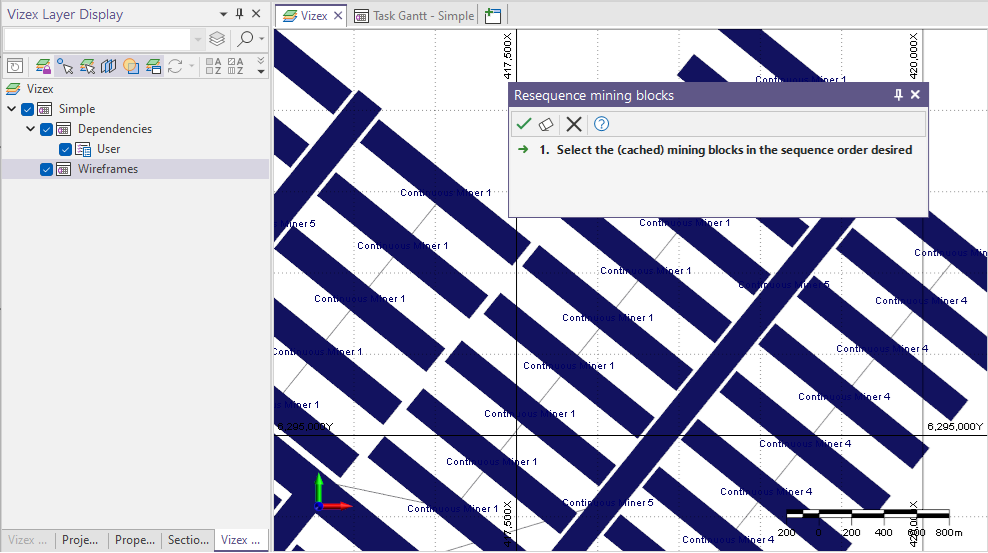Open the search options dropdown arrow
Image resolution: width=988 pixels, height=553 pixels.
pos(261,39)
